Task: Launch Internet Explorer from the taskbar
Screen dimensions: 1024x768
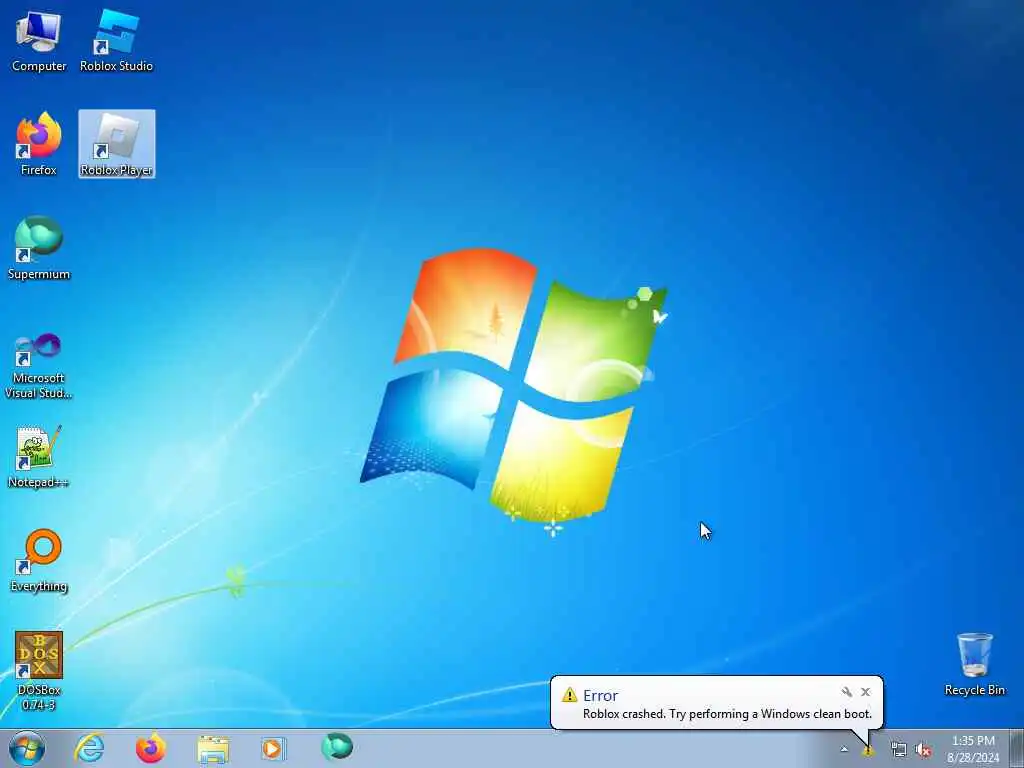Action: (89, 748)
